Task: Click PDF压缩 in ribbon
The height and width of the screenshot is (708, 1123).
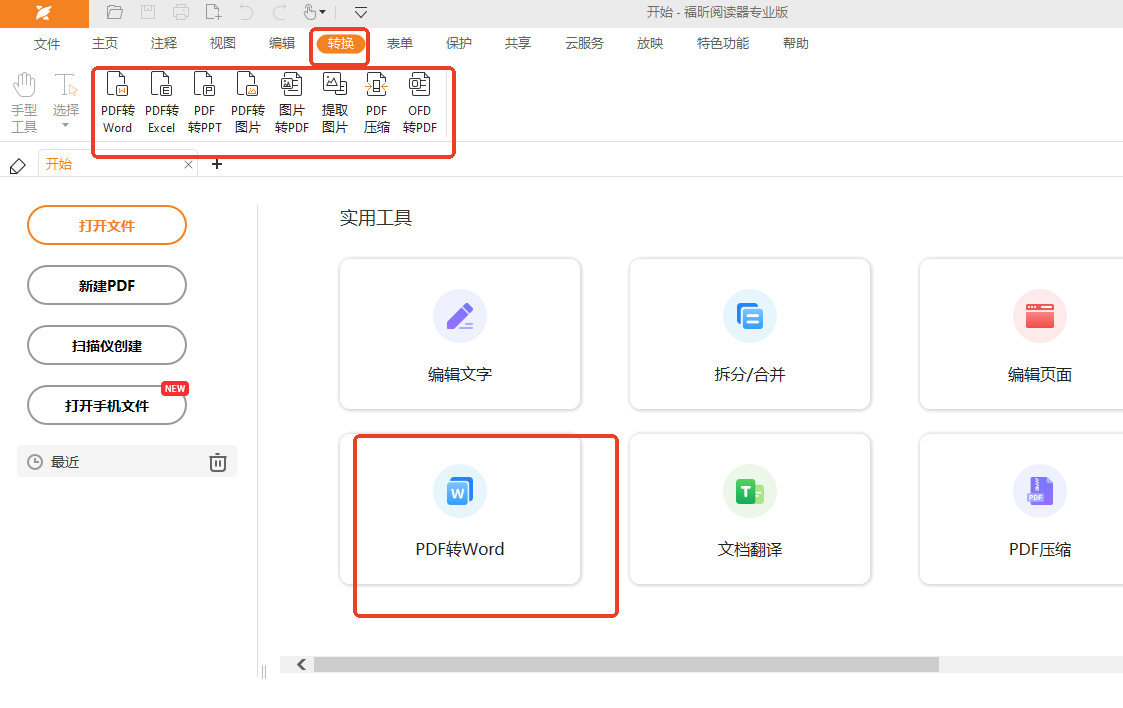Action: (377, 103)
